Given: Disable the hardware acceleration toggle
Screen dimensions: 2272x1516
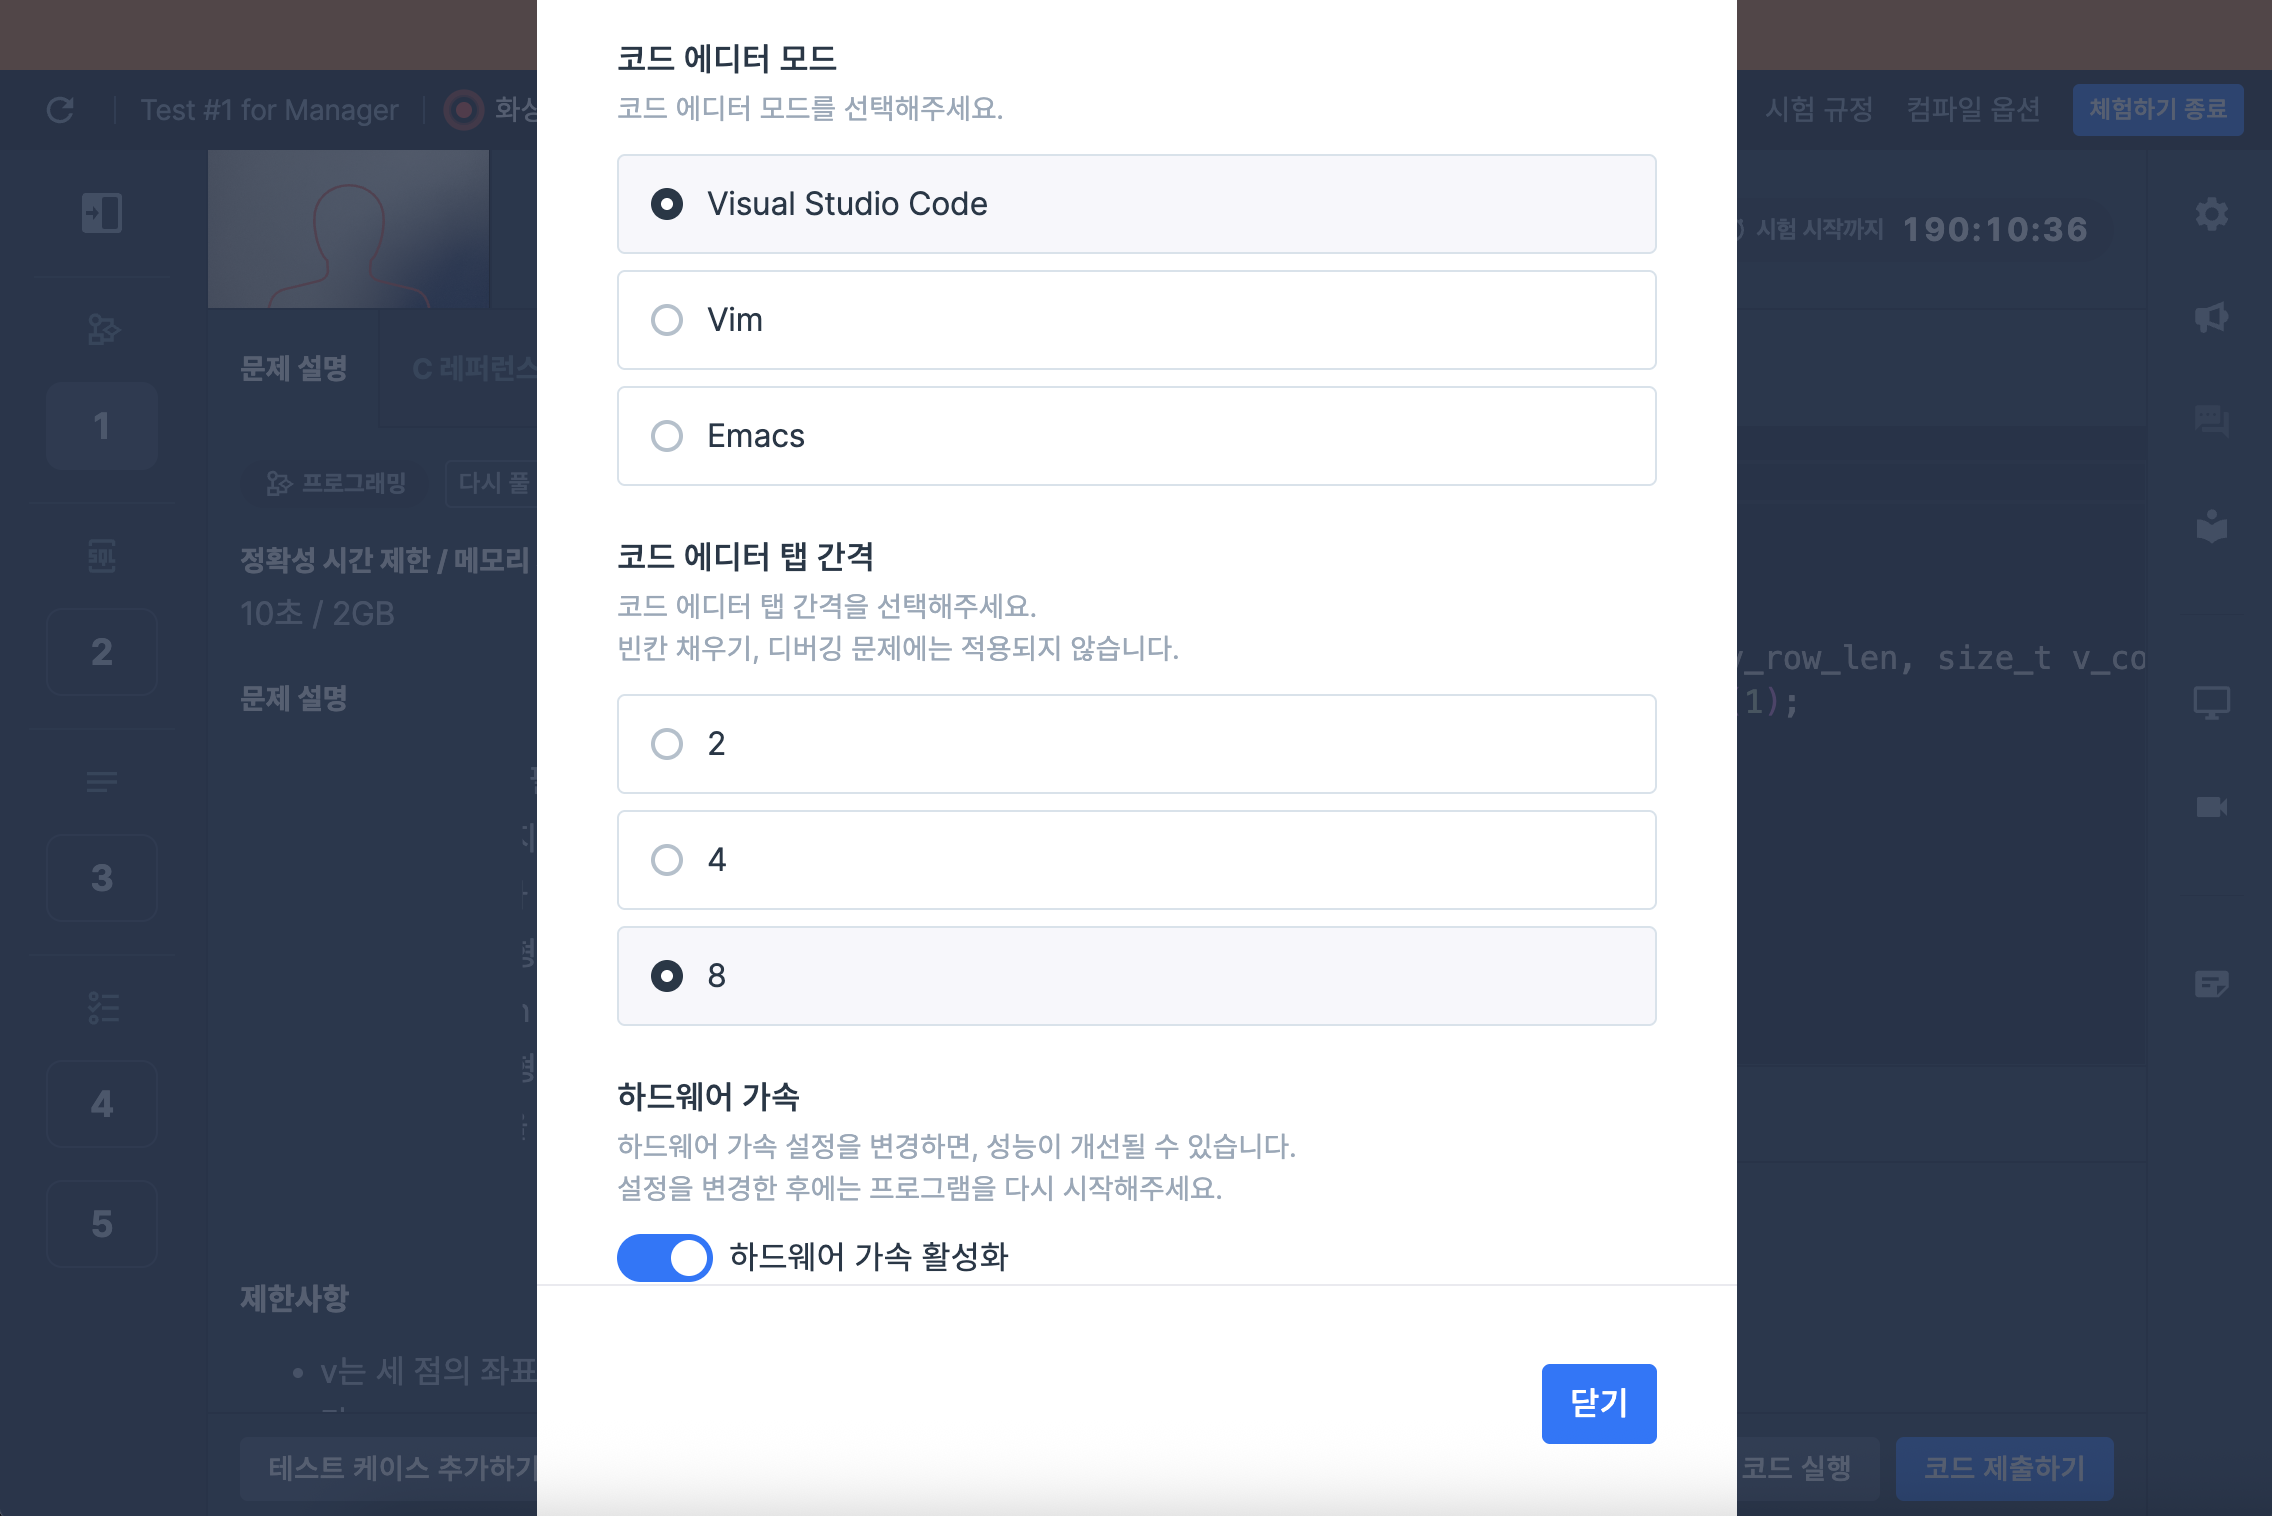Looking at the screenshot, I should coord(664,1257).
